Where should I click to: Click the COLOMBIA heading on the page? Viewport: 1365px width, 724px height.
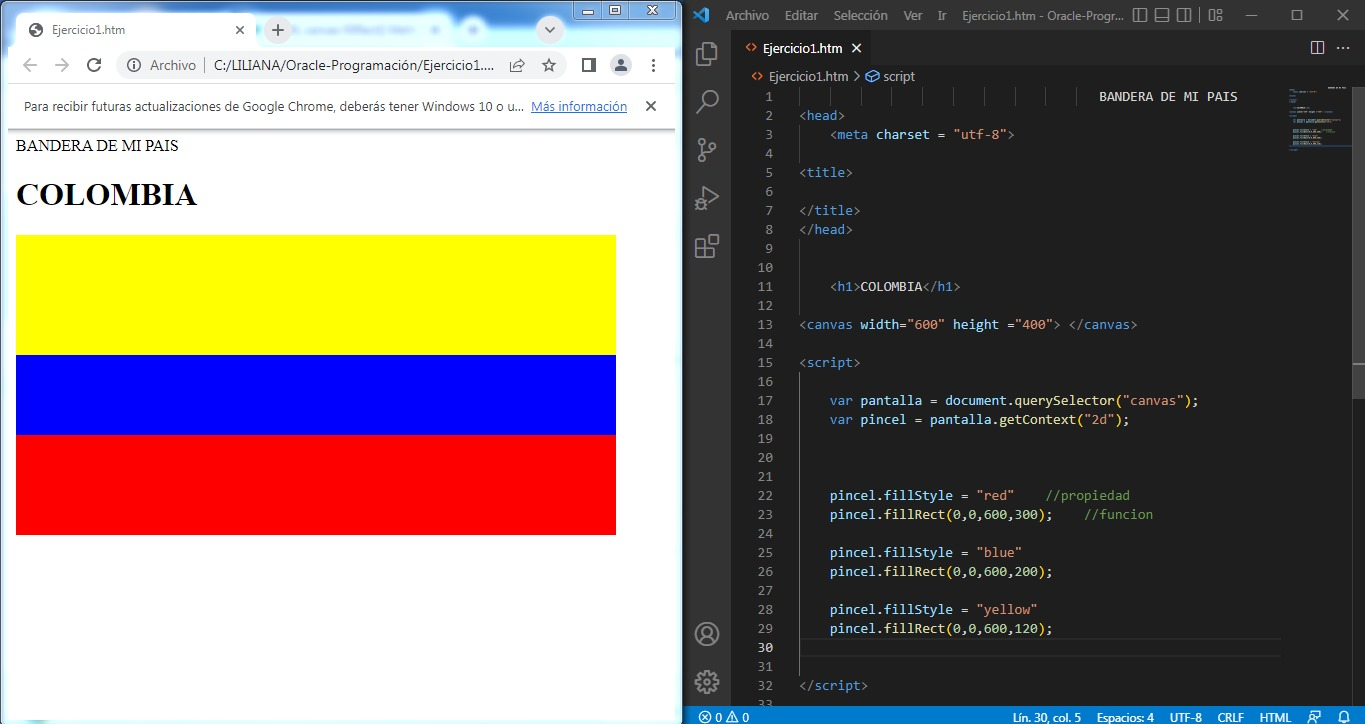(106, 195)
